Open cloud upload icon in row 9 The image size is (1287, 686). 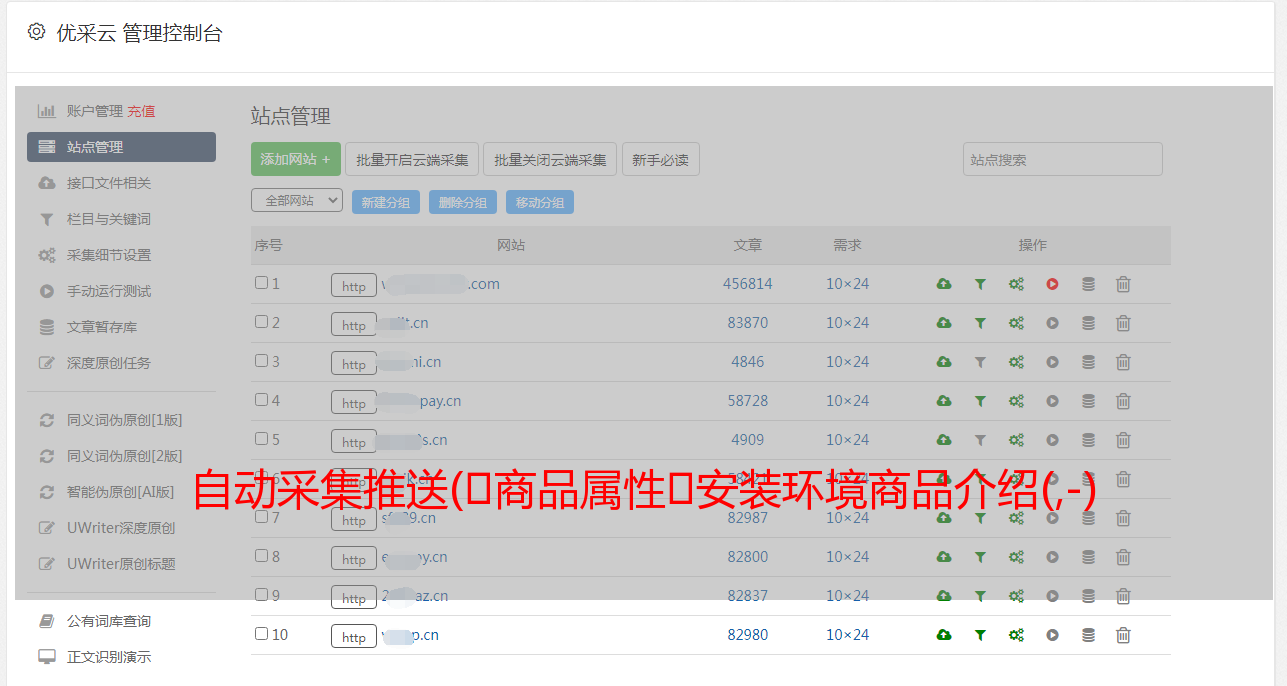(x=943, y=596)
